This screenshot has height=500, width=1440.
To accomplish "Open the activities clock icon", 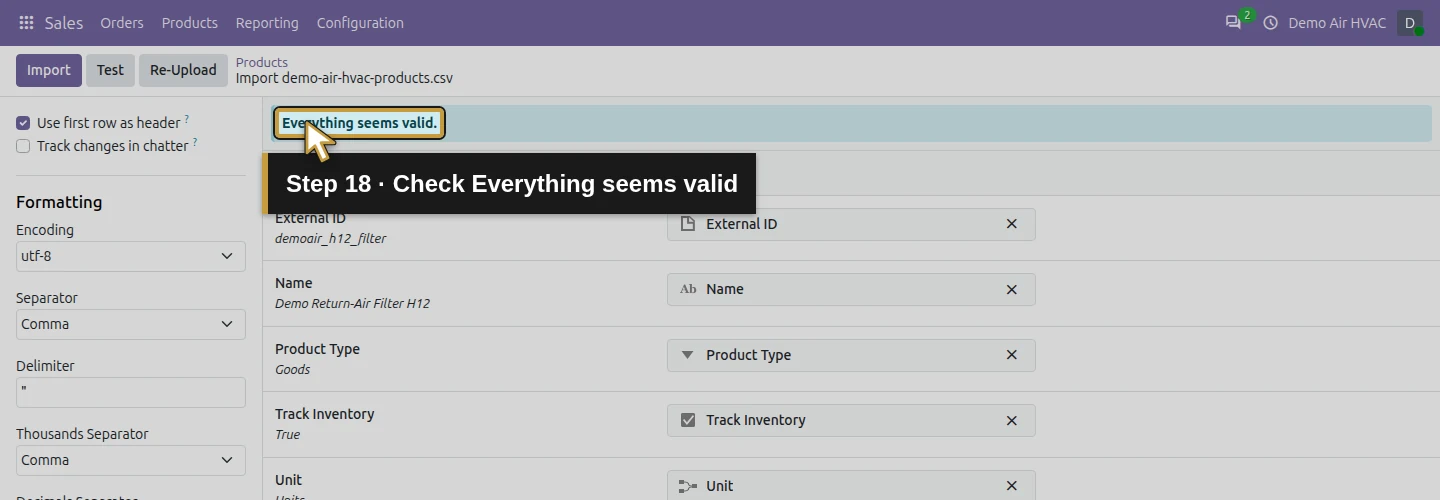I will [1271, 22].
